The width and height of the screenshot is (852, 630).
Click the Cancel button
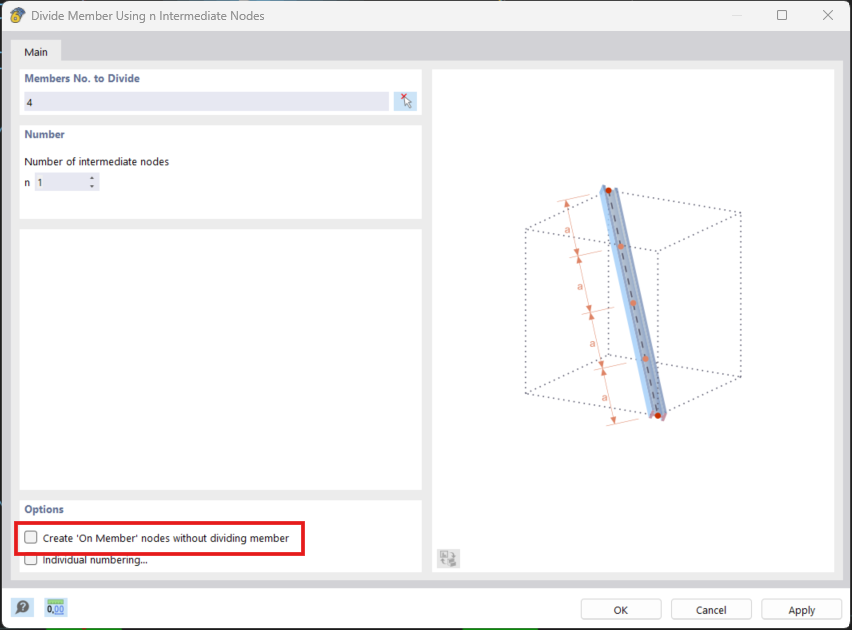[x=711, y=610]
